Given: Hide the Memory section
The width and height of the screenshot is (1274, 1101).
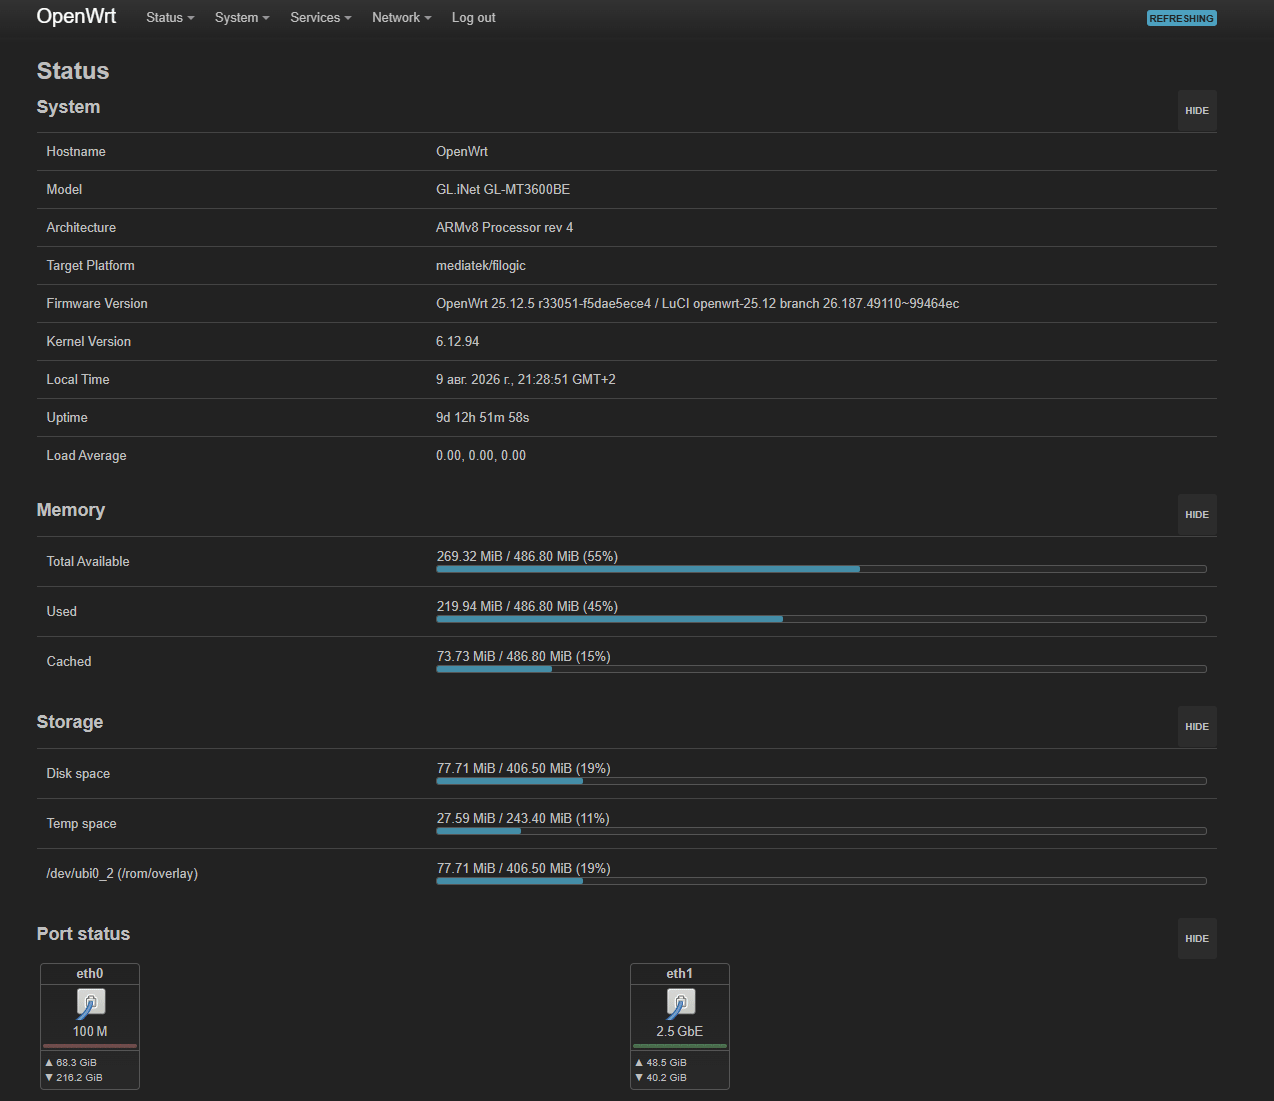Looking at the screenshot, I should click(x=1197, y=515).
